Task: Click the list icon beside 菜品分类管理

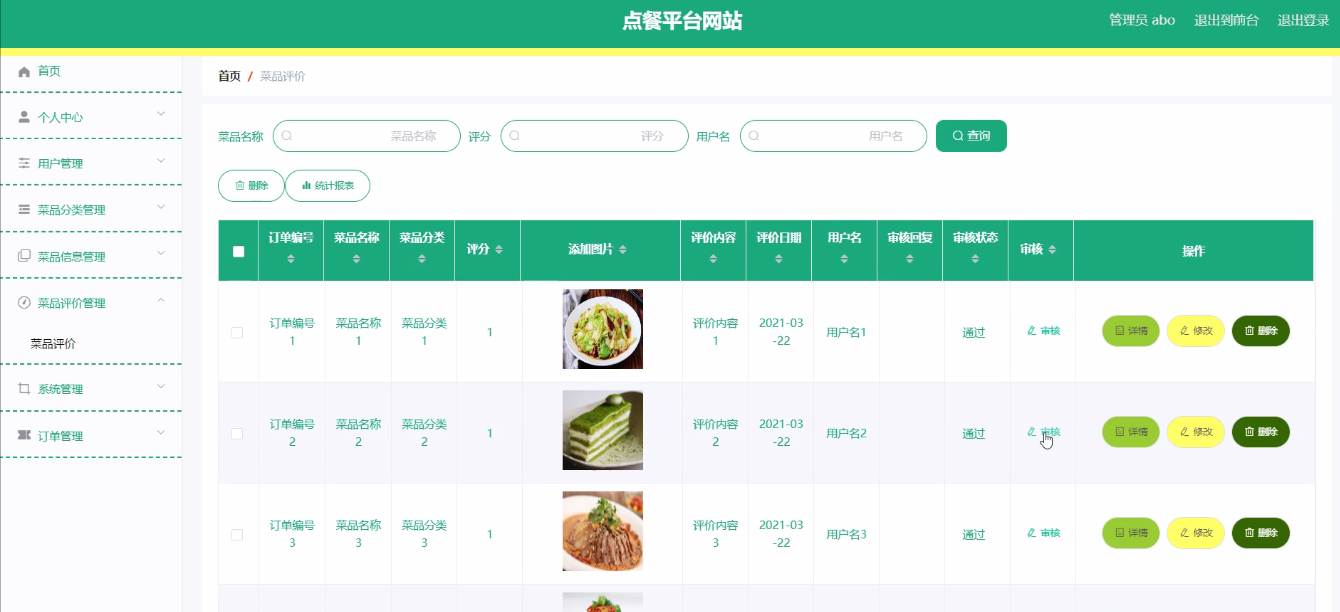Action: 24,210
